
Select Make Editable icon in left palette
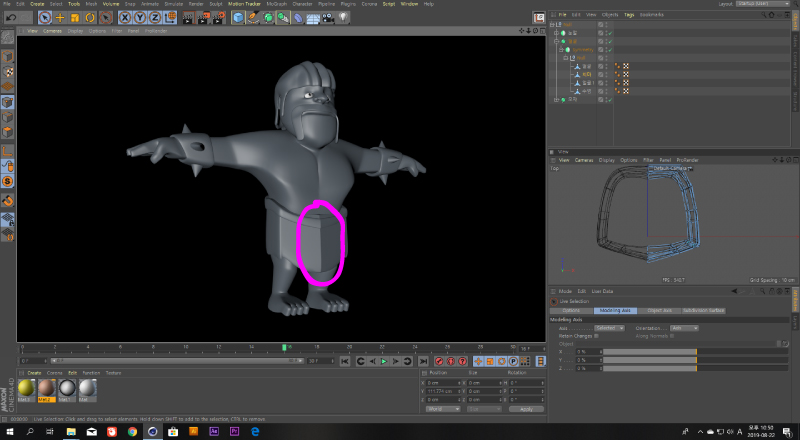pyautogui.click(x=7, y=37)
